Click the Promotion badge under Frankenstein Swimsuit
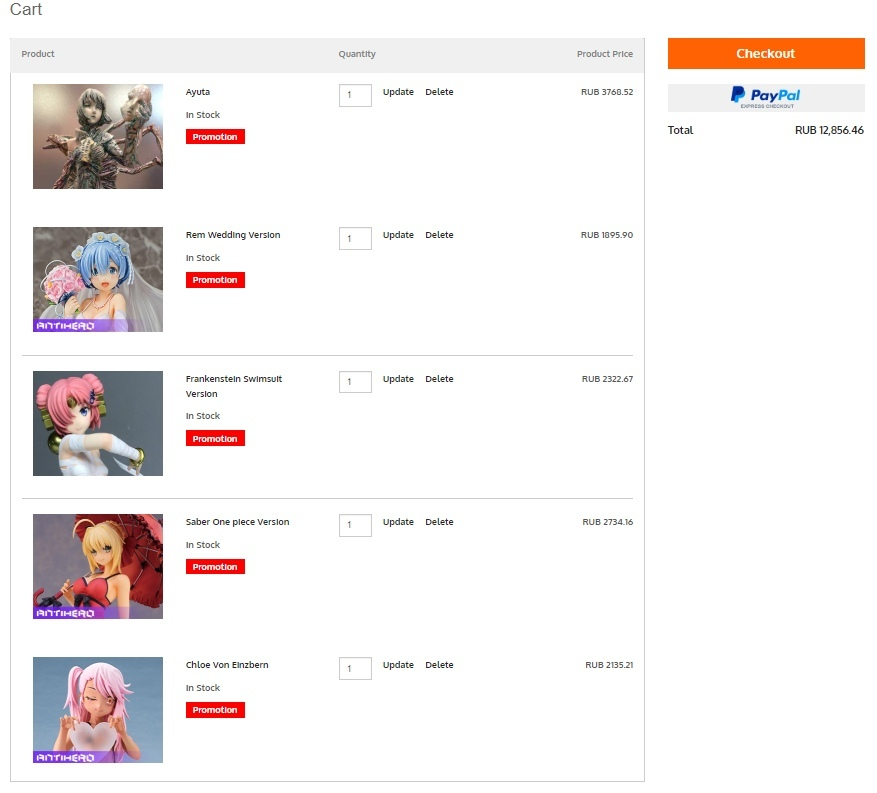The image size is (877, 793). [215, 438]
